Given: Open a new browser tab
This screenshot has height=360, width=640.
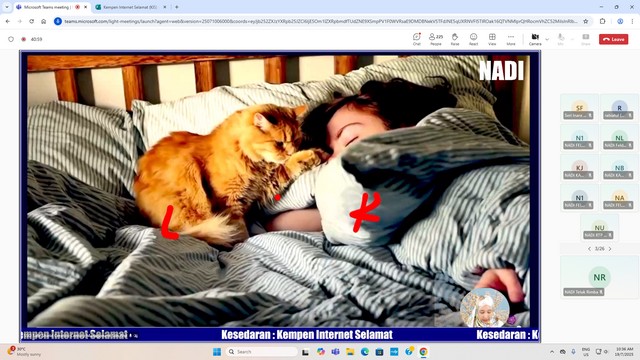Looking at the screenshot, I should point(177,7).
